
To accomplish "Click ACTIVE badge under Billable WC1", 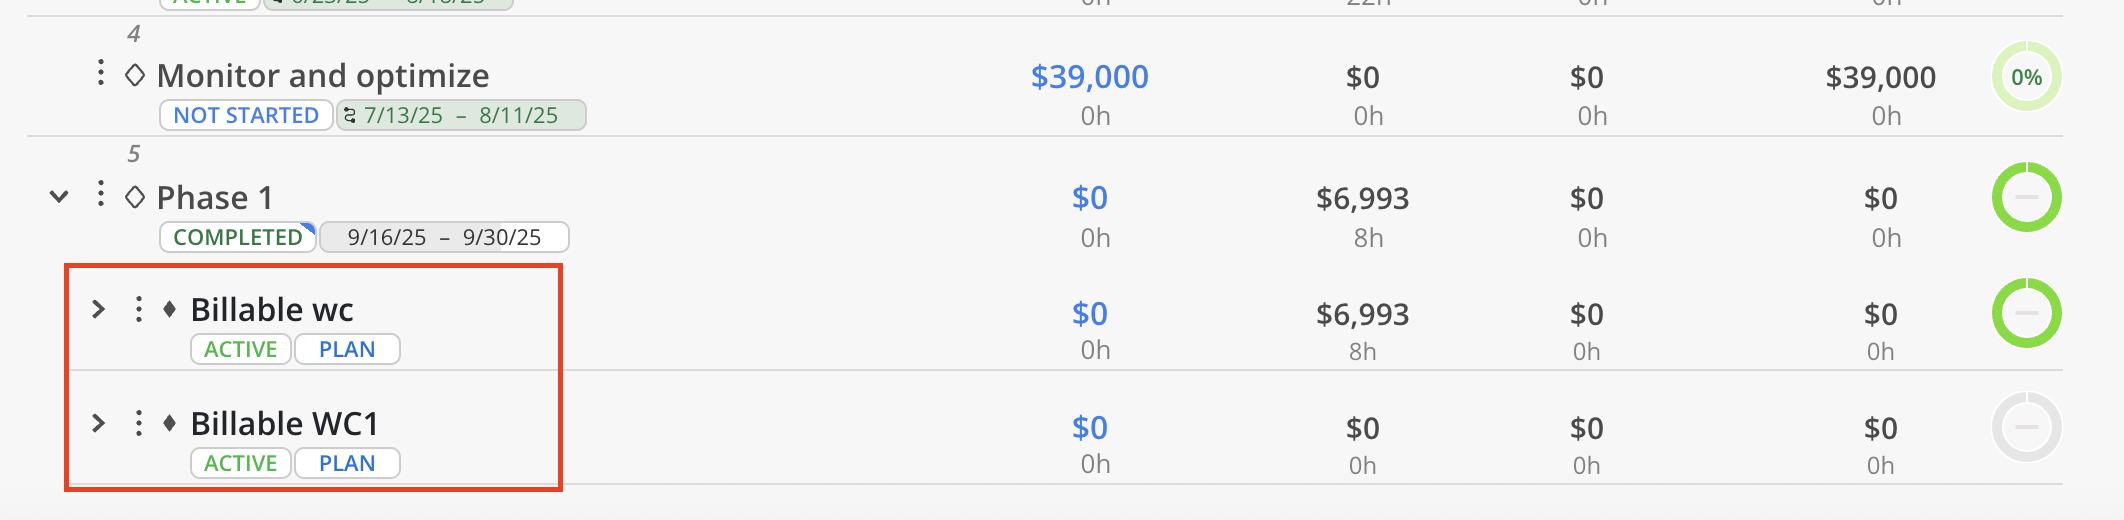I will [241, 463].
